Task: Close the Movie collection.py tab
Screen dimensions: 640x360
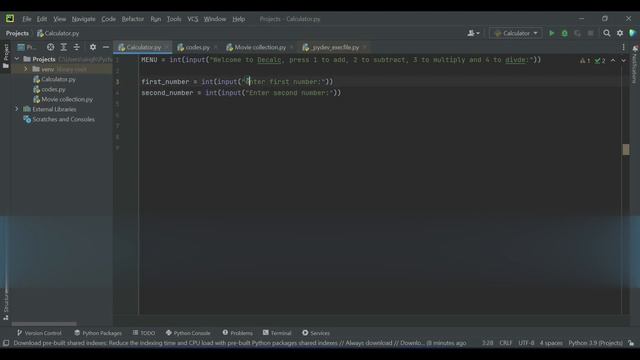Action: pyautogui.click(x=291, y=47)
